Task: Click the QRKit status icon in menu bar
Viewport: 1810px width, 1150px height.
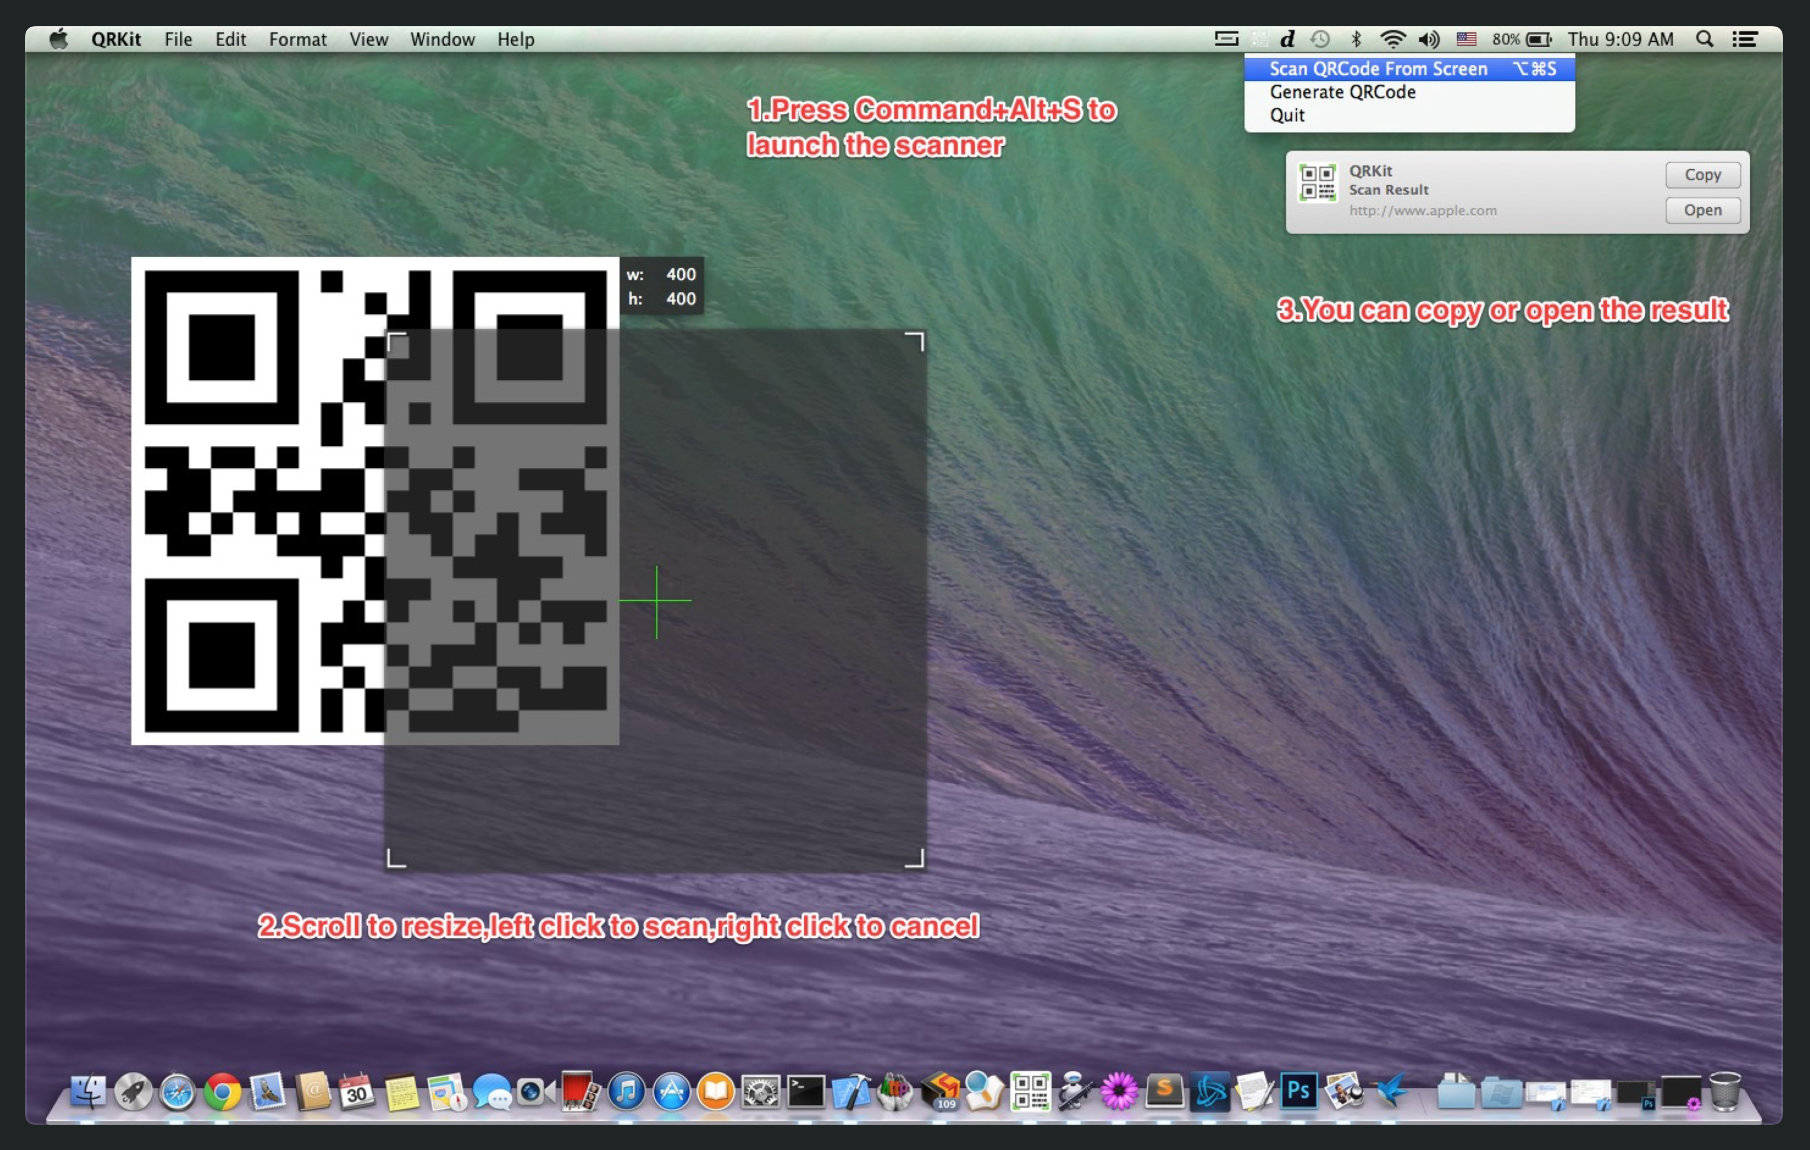Action: (1259, 39)
